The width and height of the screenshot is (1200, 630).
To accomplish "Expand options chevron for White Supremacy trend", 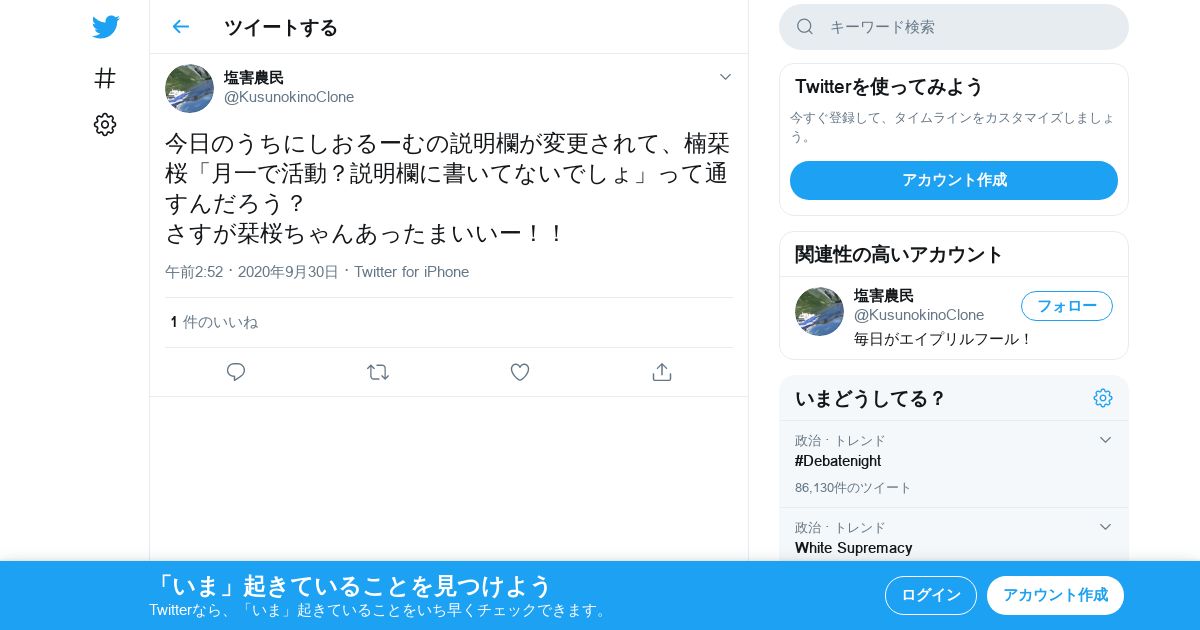I will tap(1105, 527).
